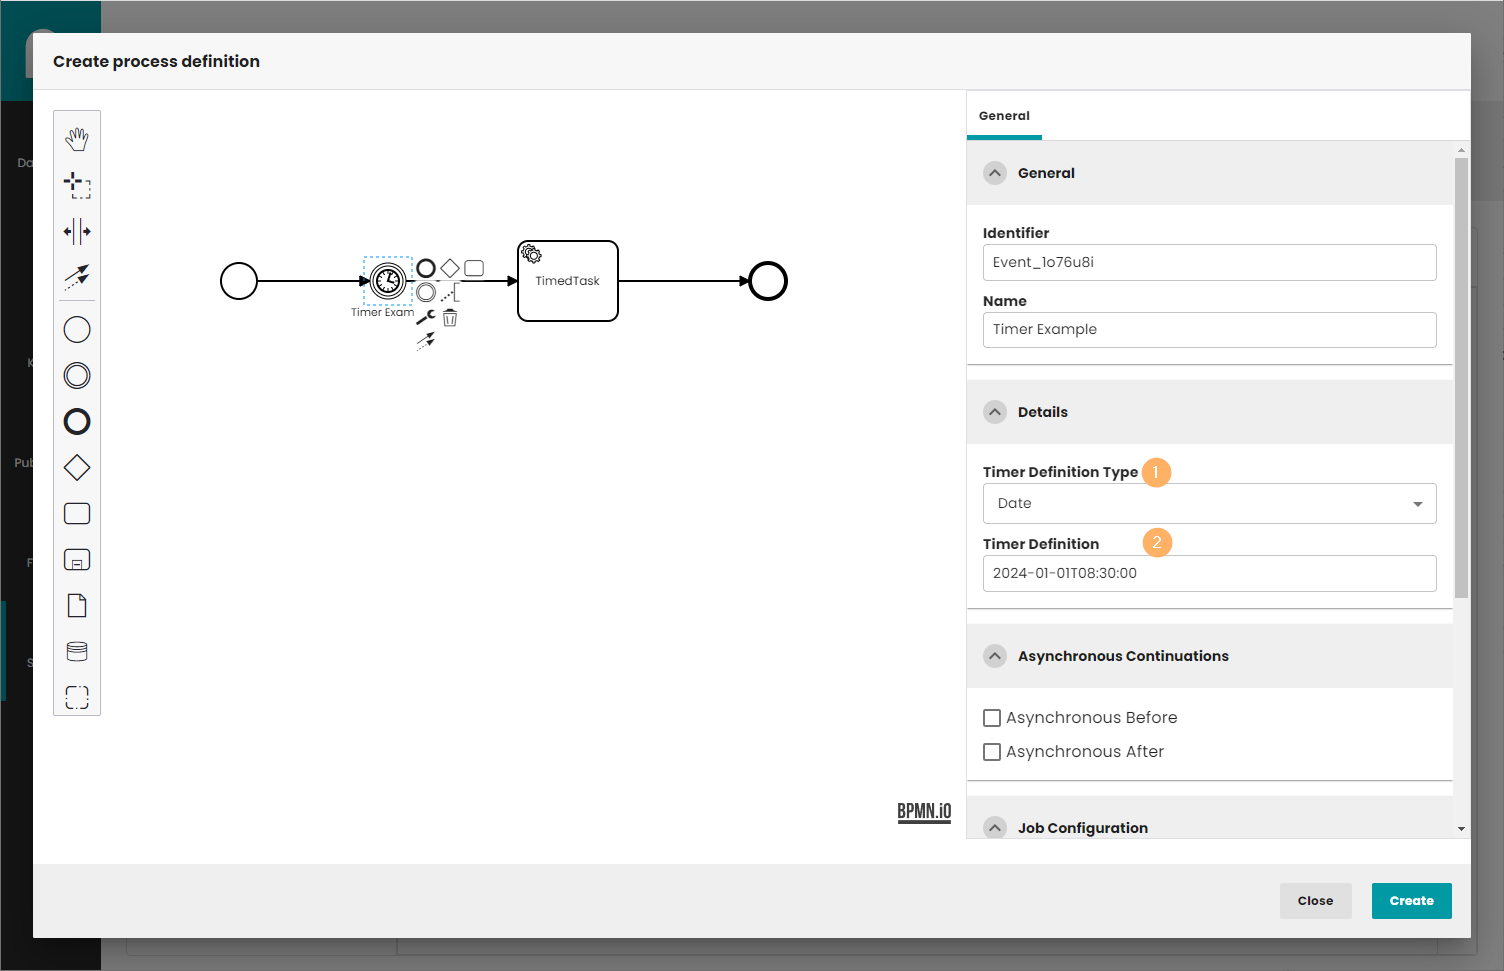Image resolution: width=1504 pixels, height=971 pixels.
Task: Pick the create gateway diamond in palette
Action: point(77,468)
